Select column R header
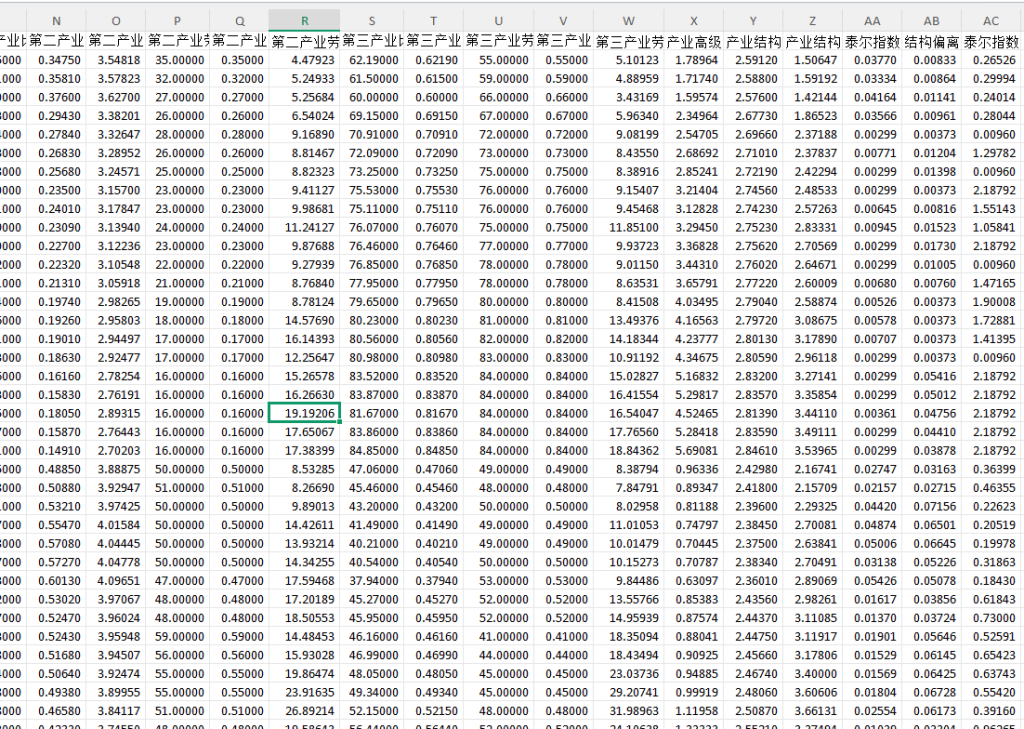This screenshot has height=729, width=1024. (304, 21)
